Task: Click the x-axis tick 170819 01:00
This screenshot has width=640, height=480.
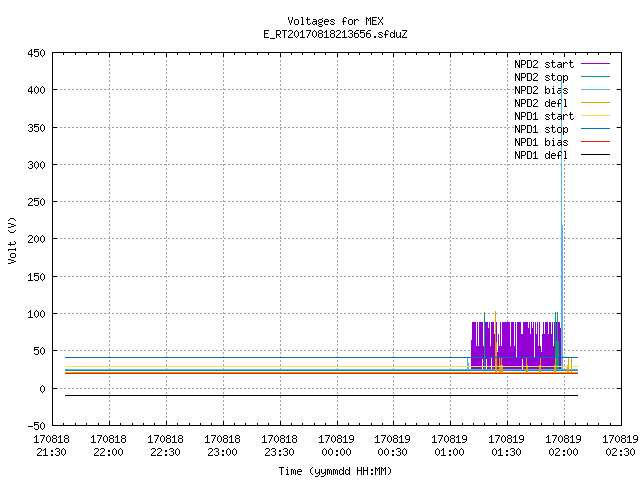Action: (449, 446)
